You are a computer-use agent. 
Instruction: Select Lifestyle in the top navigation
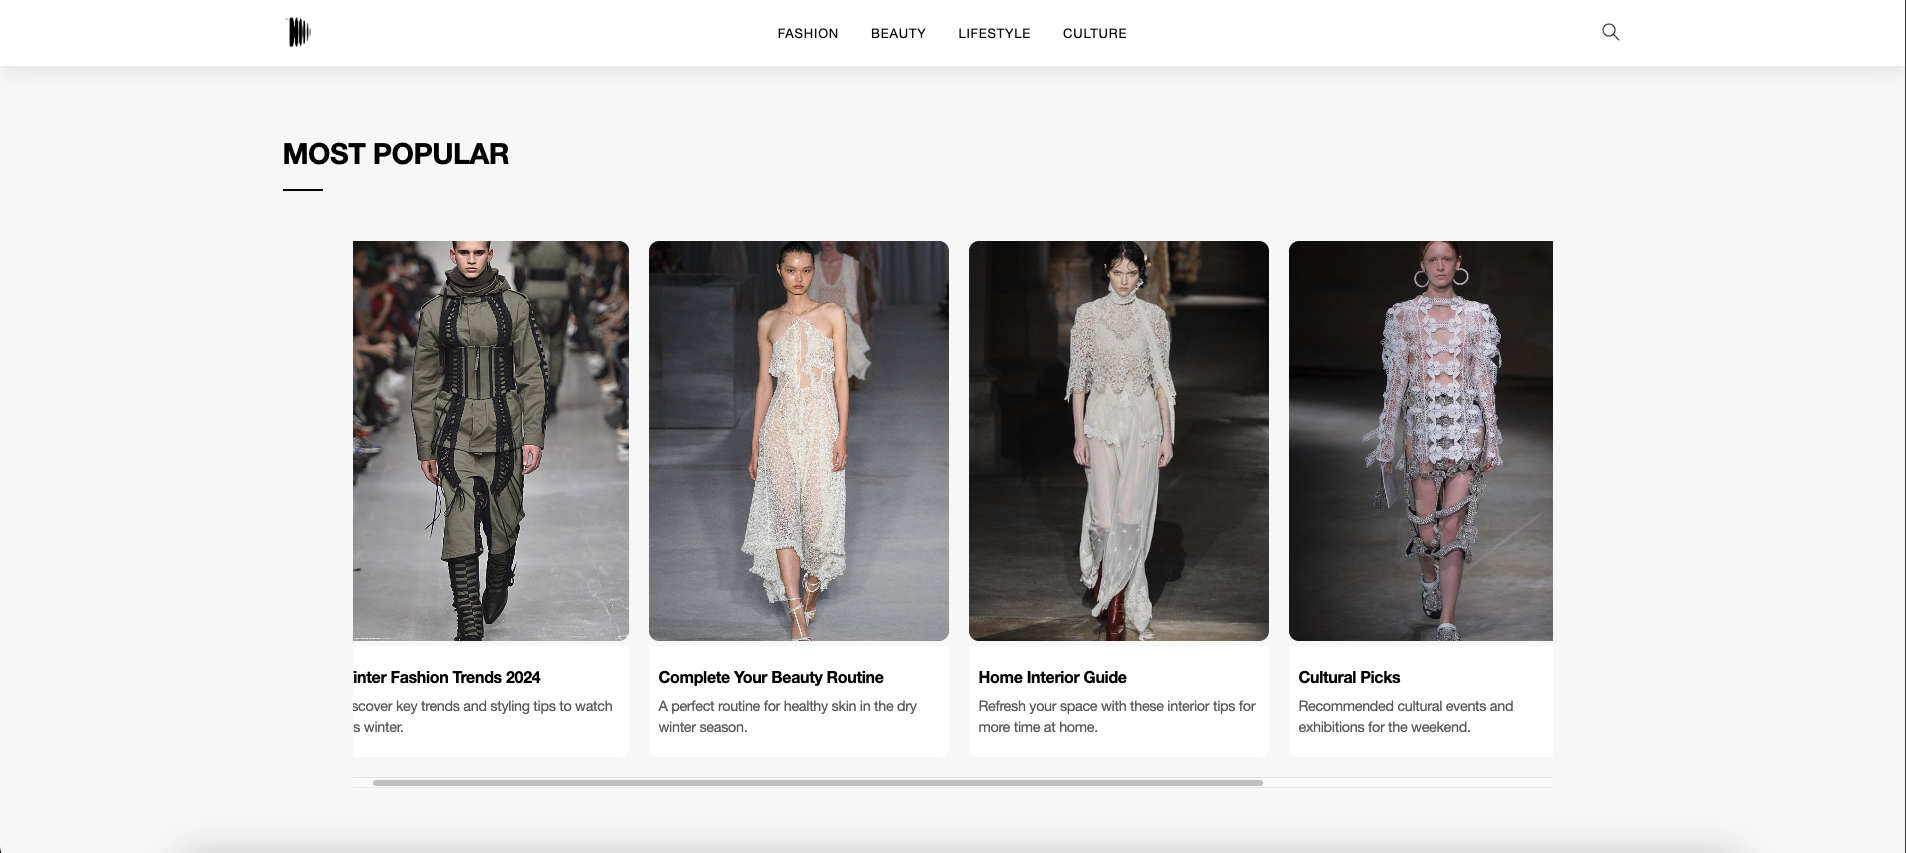pos(994,33)
